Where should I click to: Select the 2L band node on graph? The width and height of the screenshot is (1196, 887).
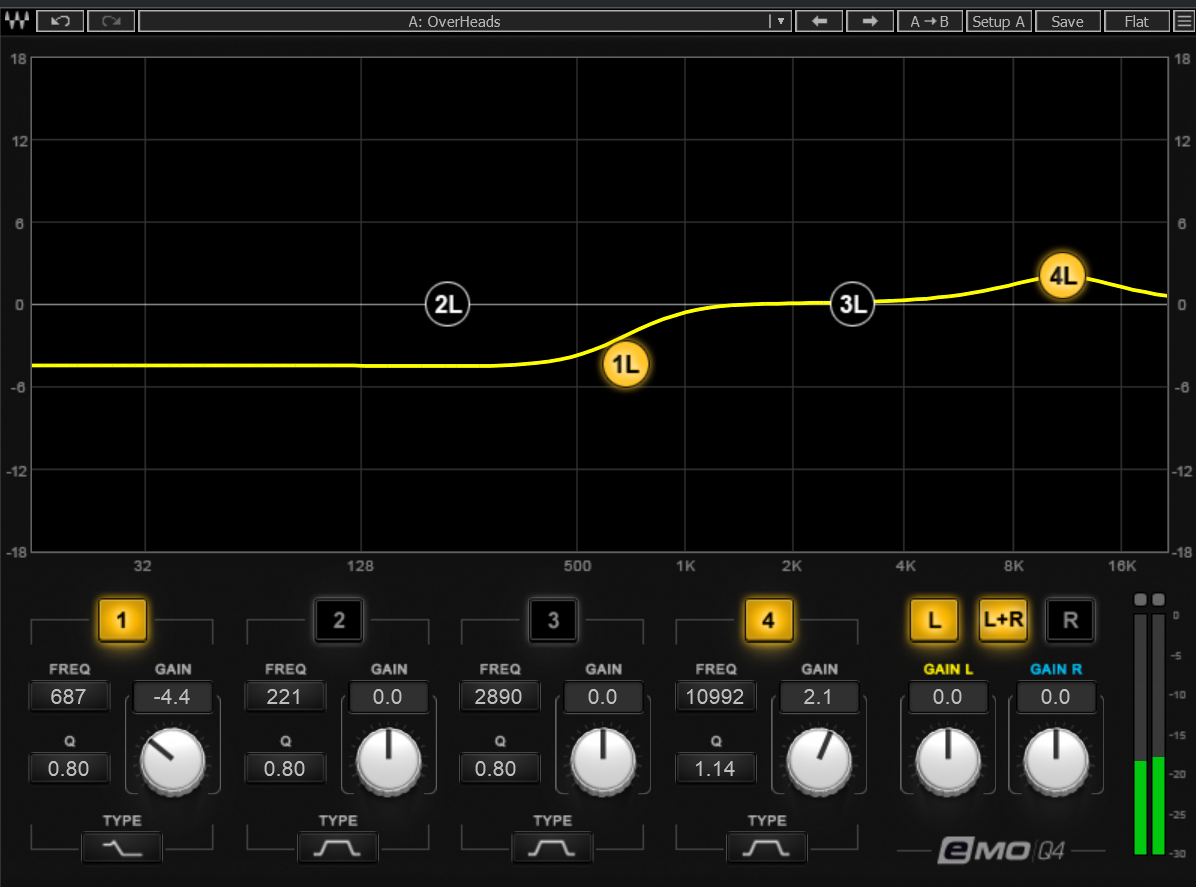point(447,305)
